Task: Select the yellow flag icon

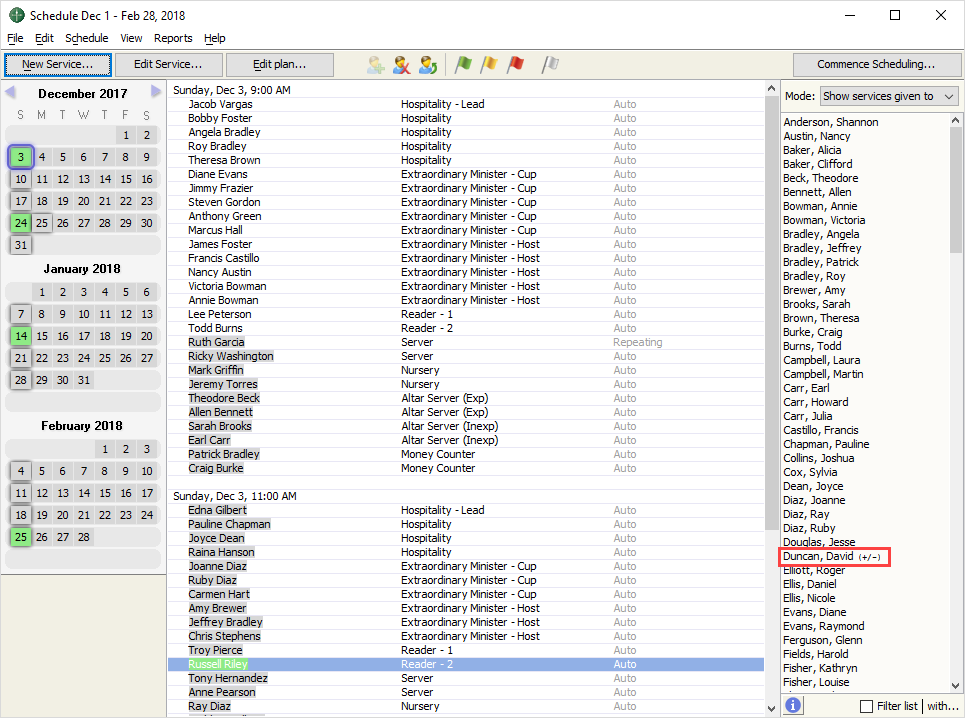Action: click(489, 65)
